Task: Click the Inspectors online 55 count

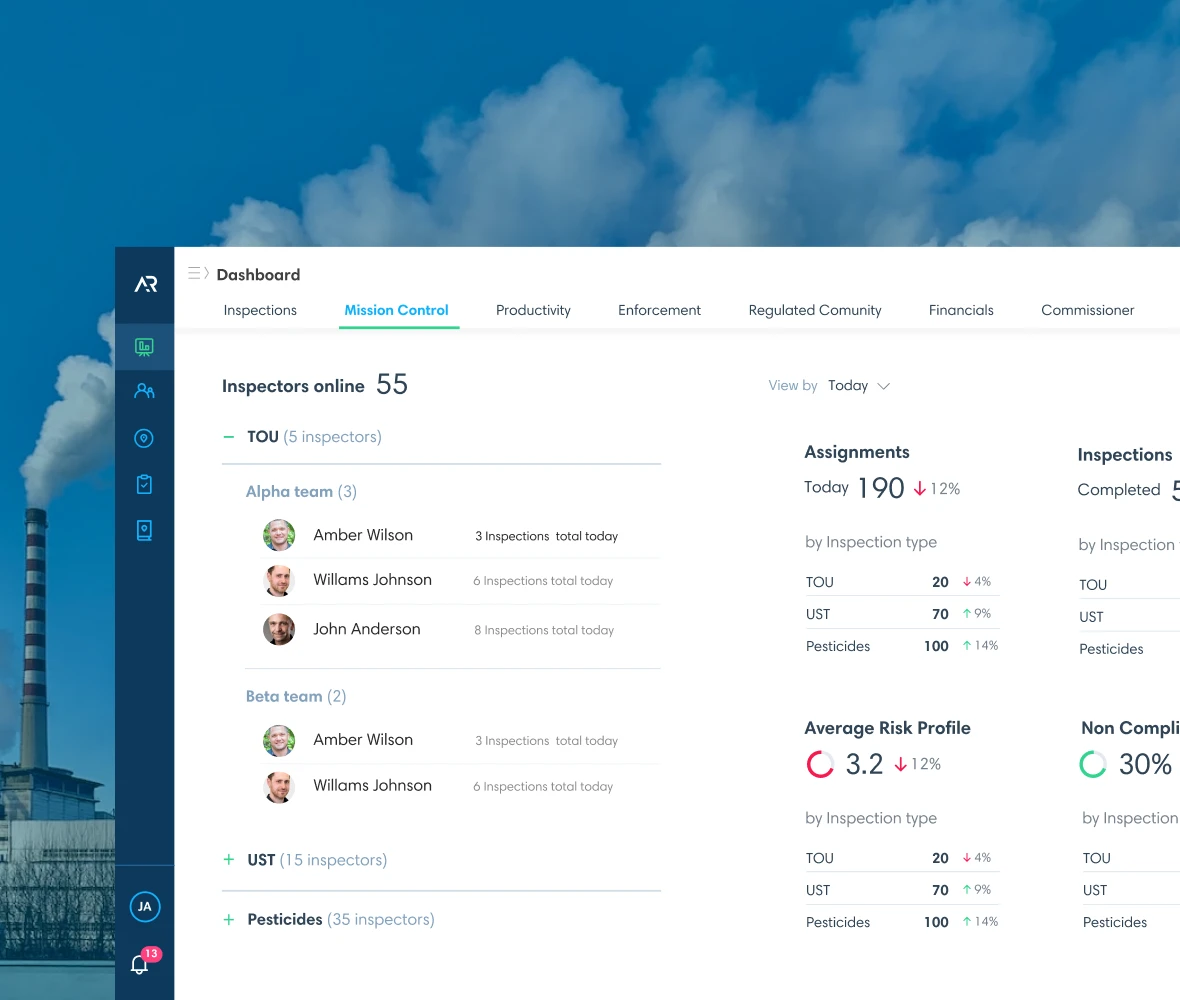Action: 392,384
